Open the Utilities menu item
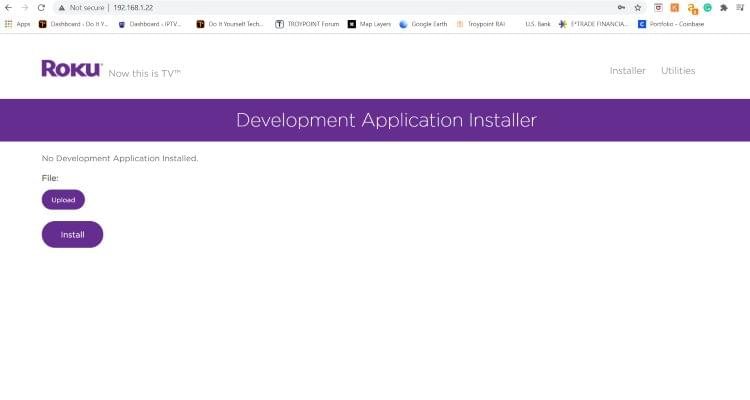This screenshot has height=400, width=750. click(677, 70)
